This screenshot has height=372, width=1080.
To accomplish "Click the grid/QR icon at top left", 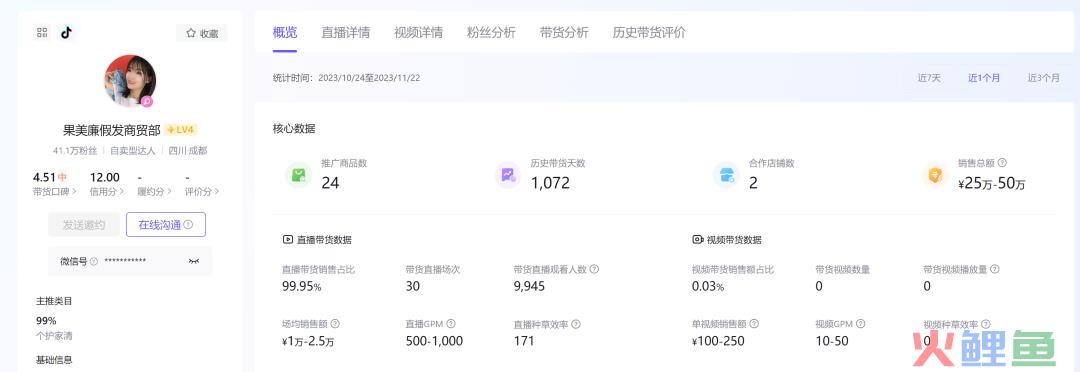I will pyautogui.click(x=42, y=32).
